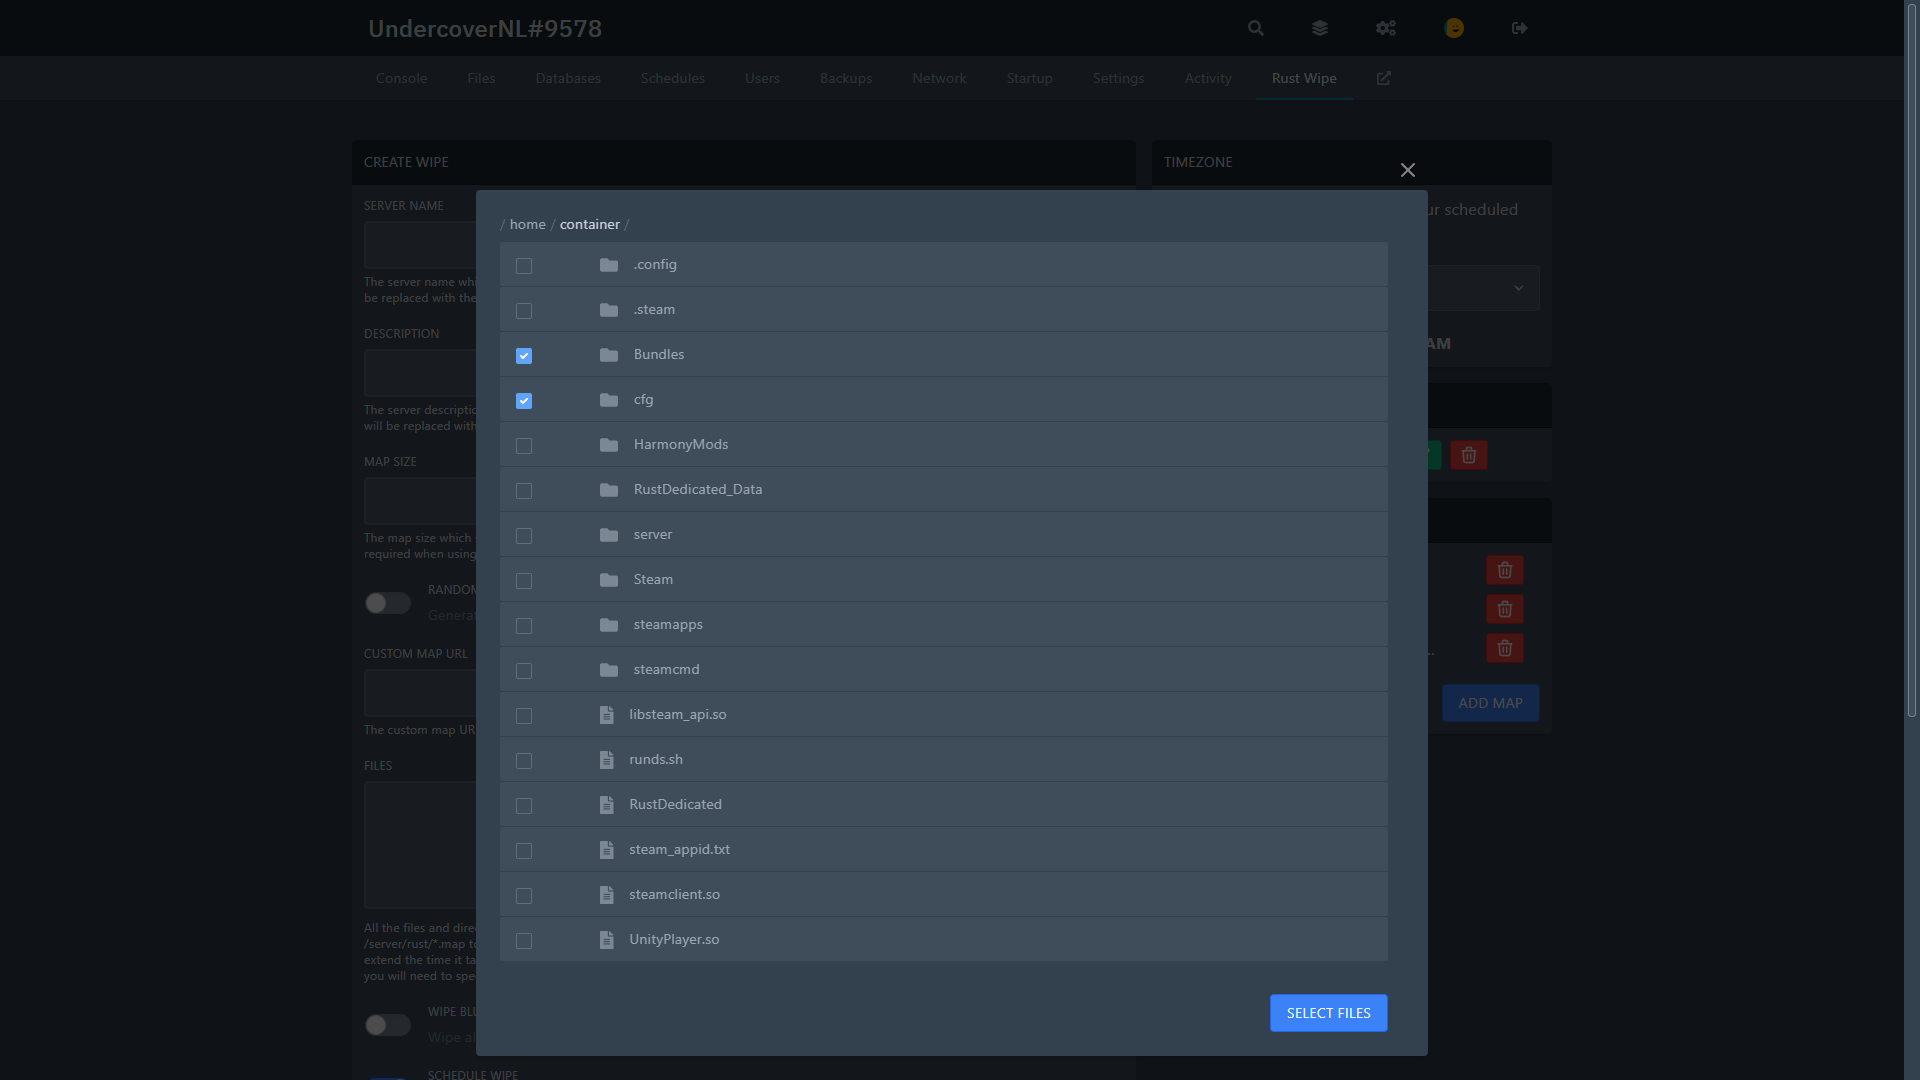
Task: Check the UnityPlayer.so checkbox
Action: pyautogui.click(x=524, y=941)
